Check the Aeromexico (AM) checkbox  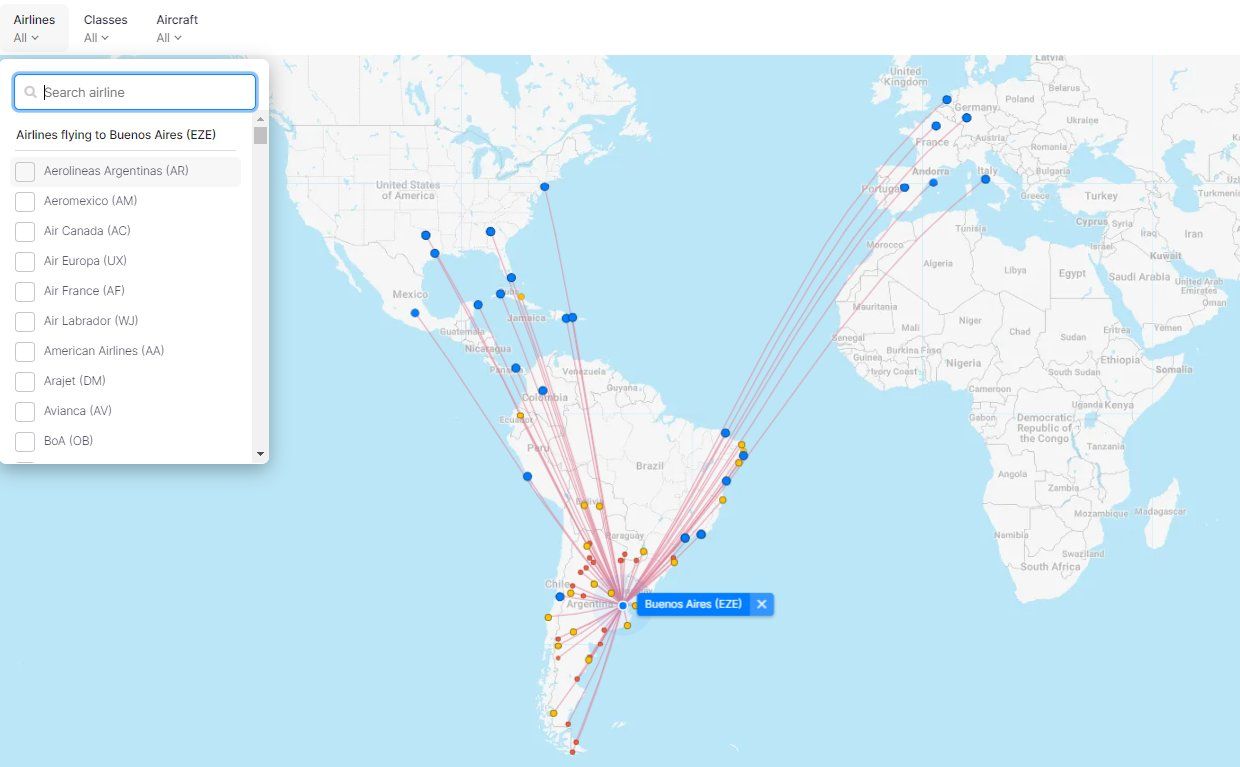pos(25,202)
